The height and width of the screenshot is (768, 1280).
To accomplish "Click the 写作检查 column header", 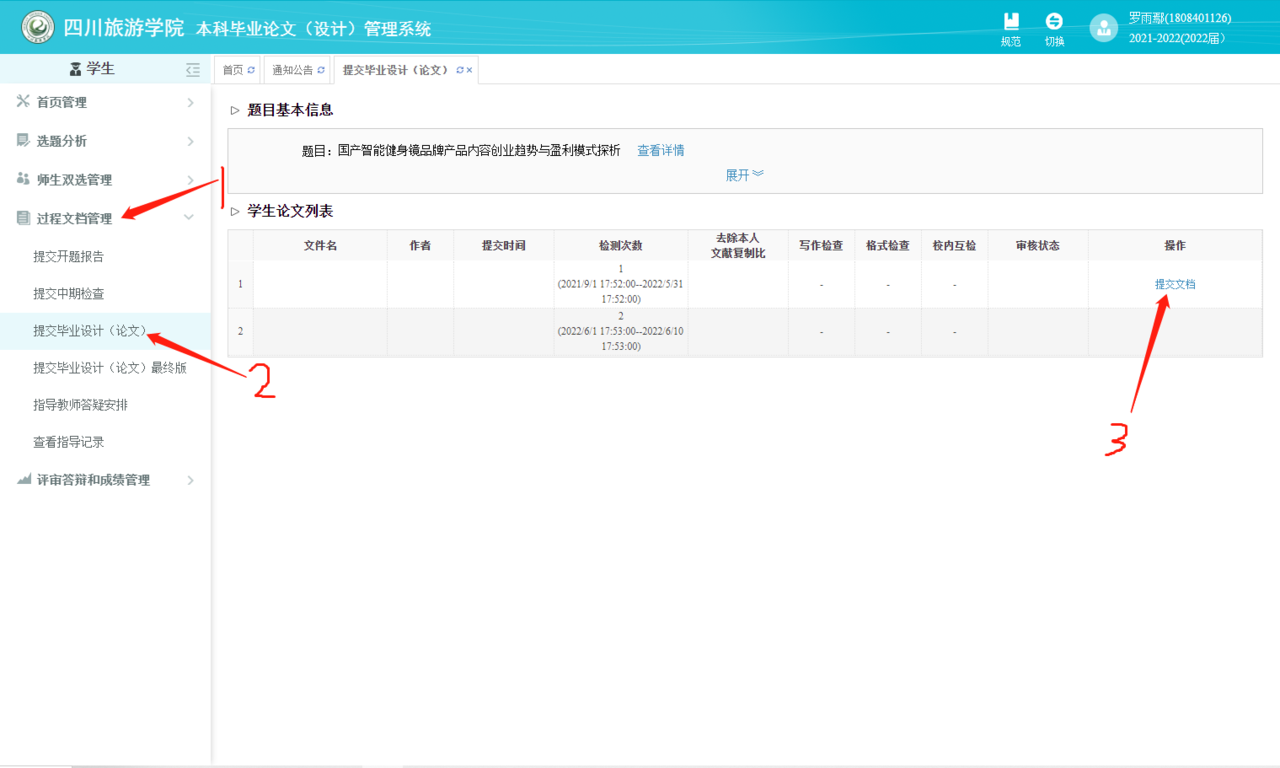I will pyautogui.click(x=821, y=246).
